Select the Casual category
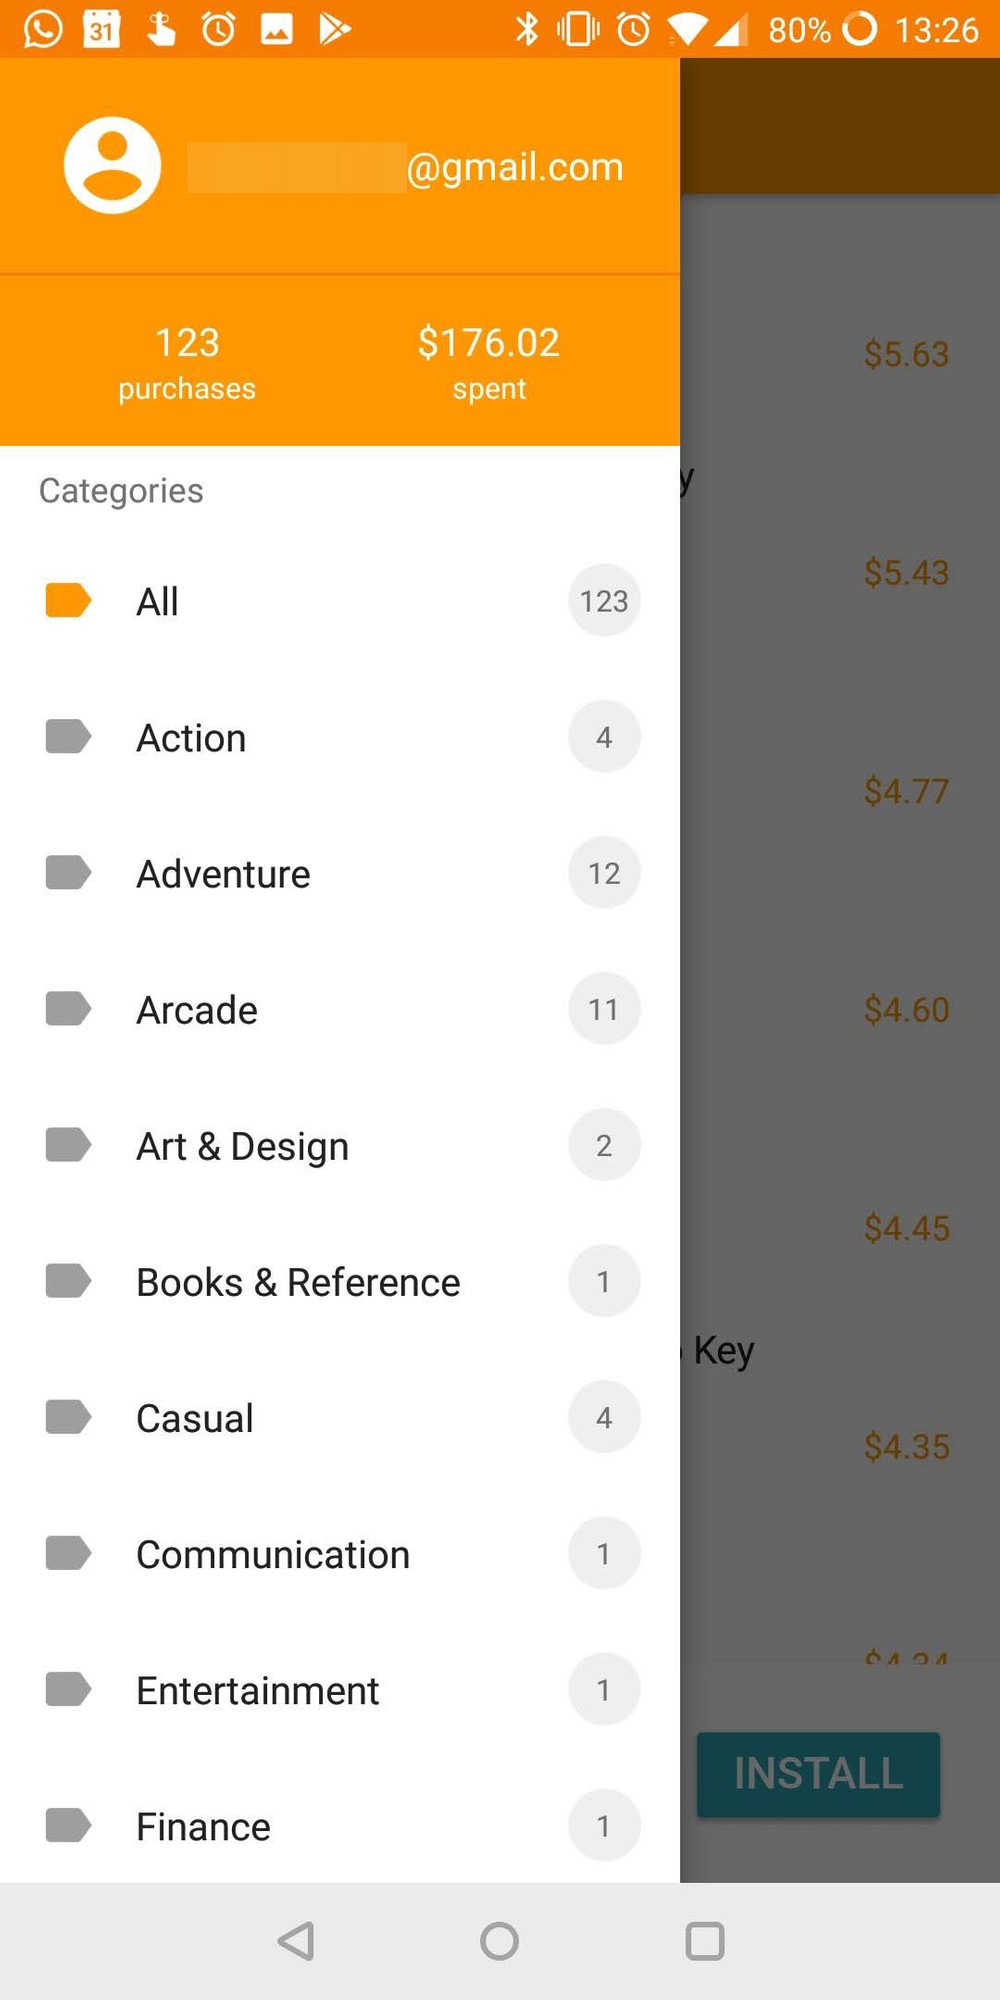 [195, 1418]
